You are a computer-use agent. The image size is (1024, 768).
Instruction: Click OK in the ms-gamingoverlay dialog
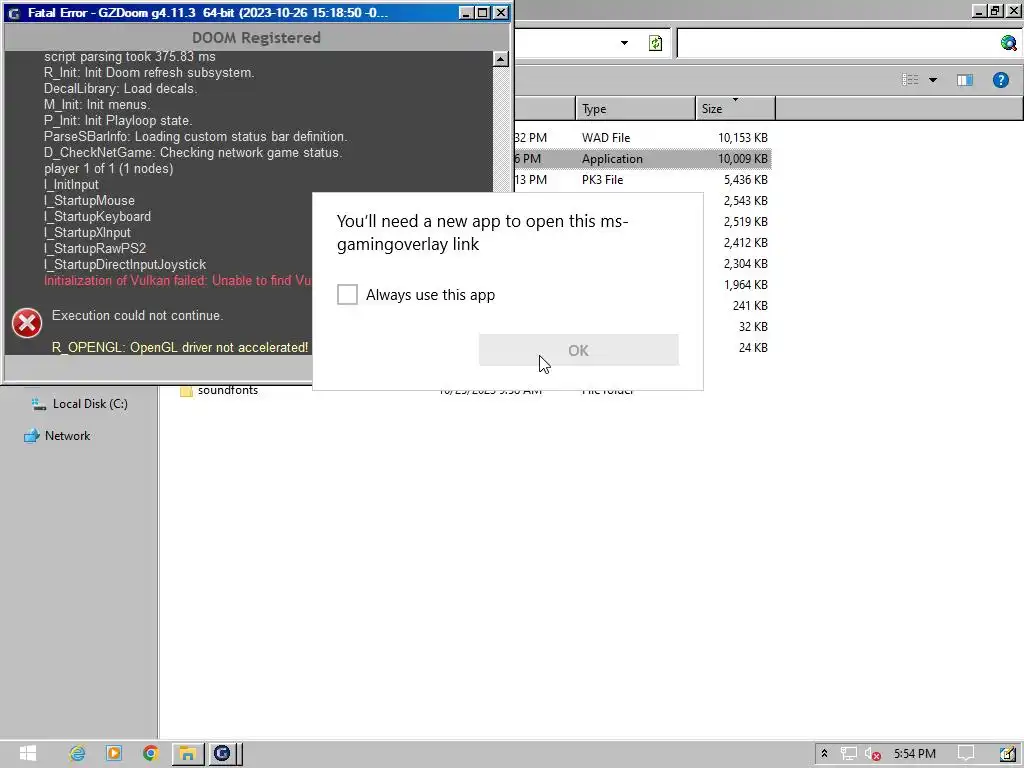point(578,350)
